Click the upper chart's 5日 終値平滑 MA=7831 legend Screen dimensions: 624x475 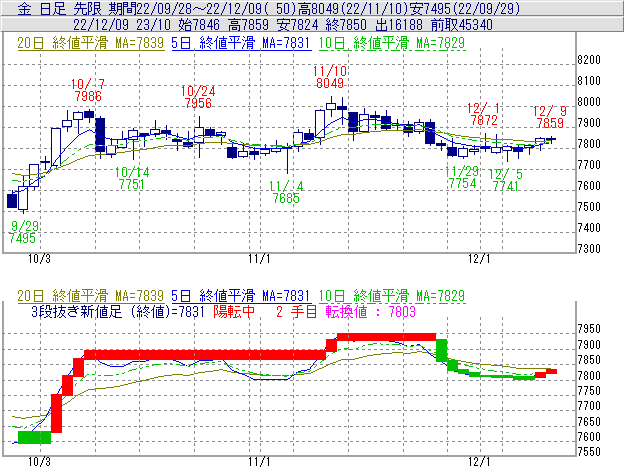pos(241,43)
